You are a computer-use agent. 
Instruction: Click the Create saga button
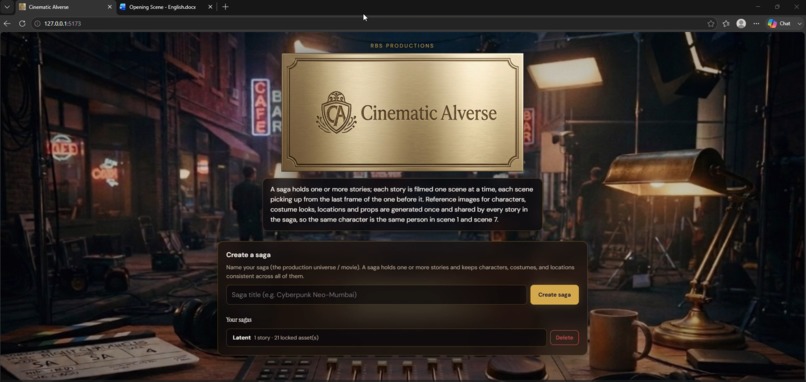pyautogui.click(x=554, y=295)
